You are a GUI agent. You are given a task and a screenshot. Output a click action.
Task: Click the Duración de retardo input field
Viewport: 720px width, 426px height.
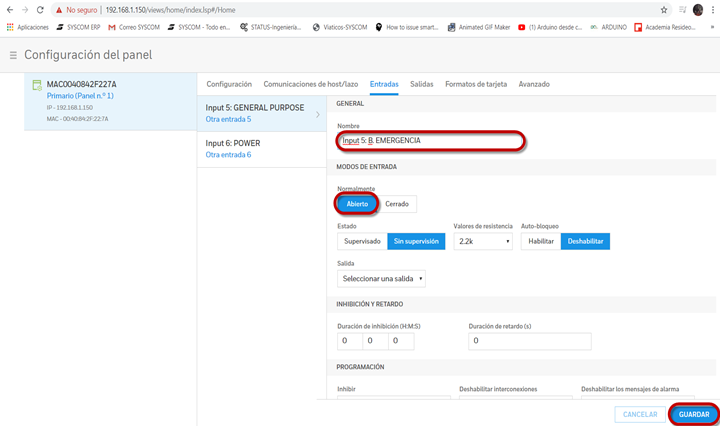(530, 341)
